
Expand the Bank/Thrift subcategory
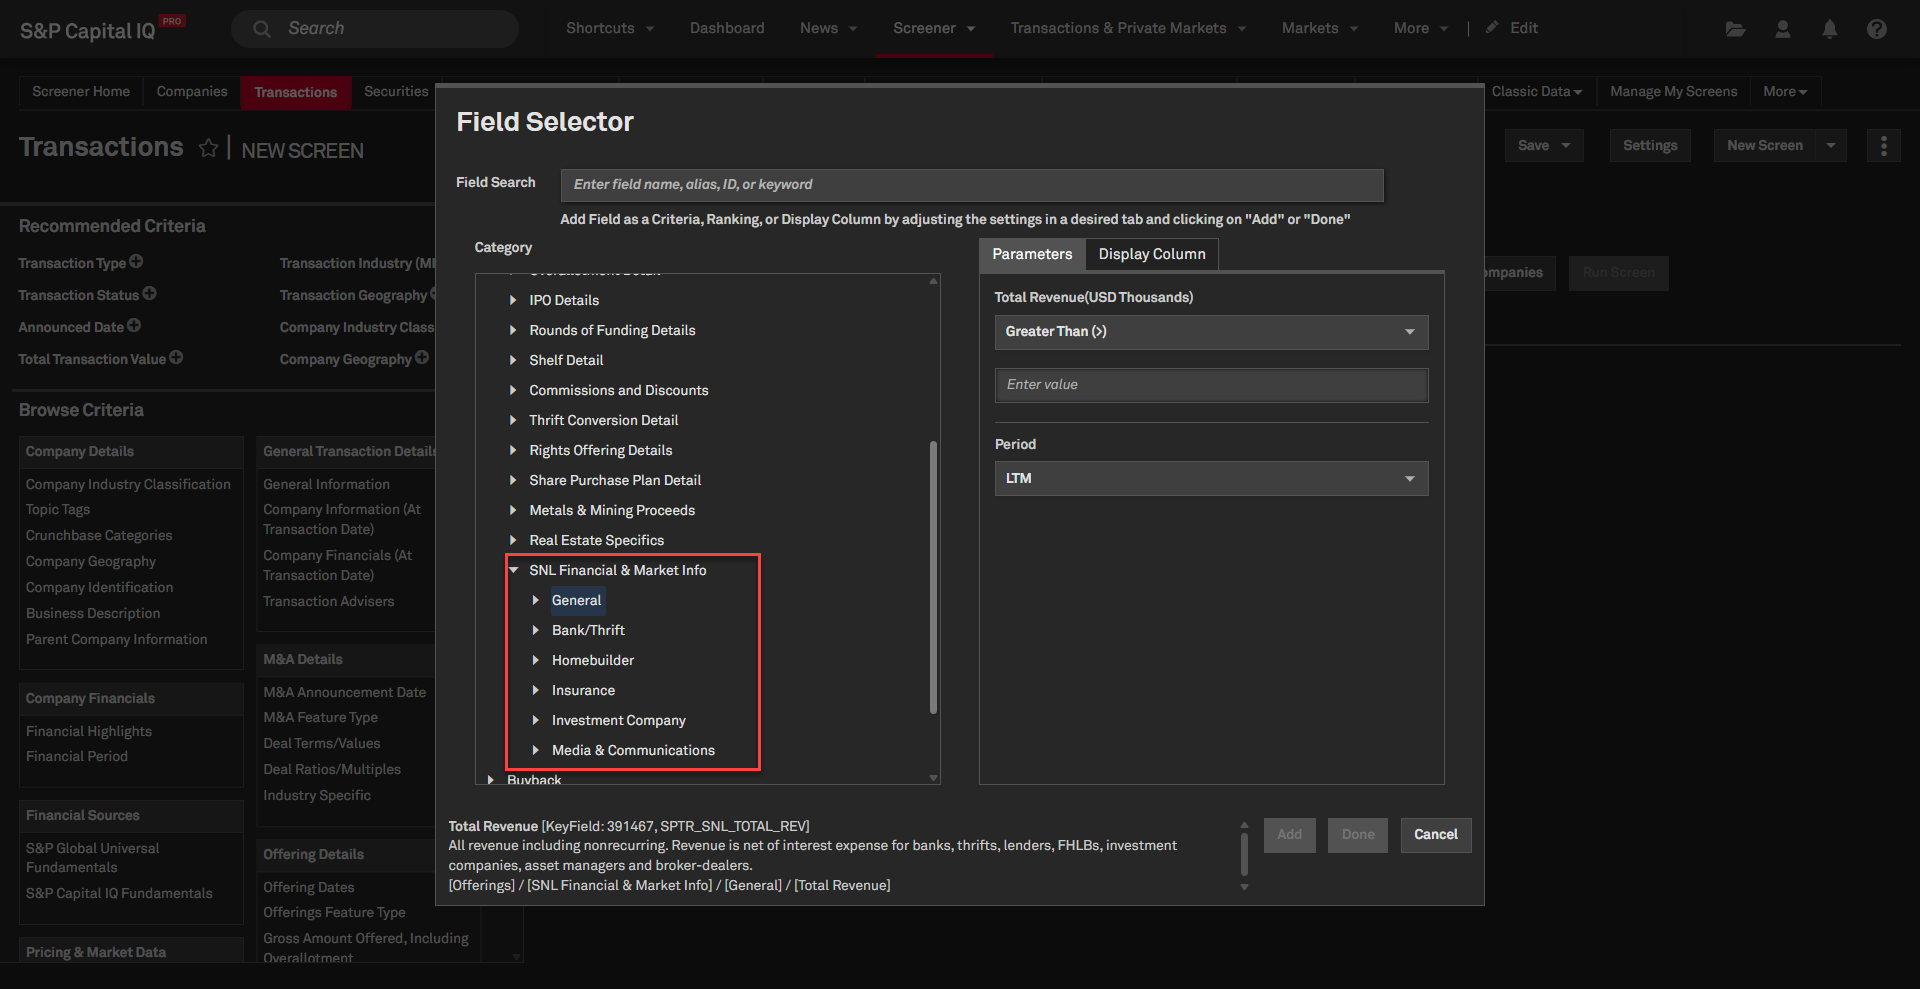pos(535,630)
